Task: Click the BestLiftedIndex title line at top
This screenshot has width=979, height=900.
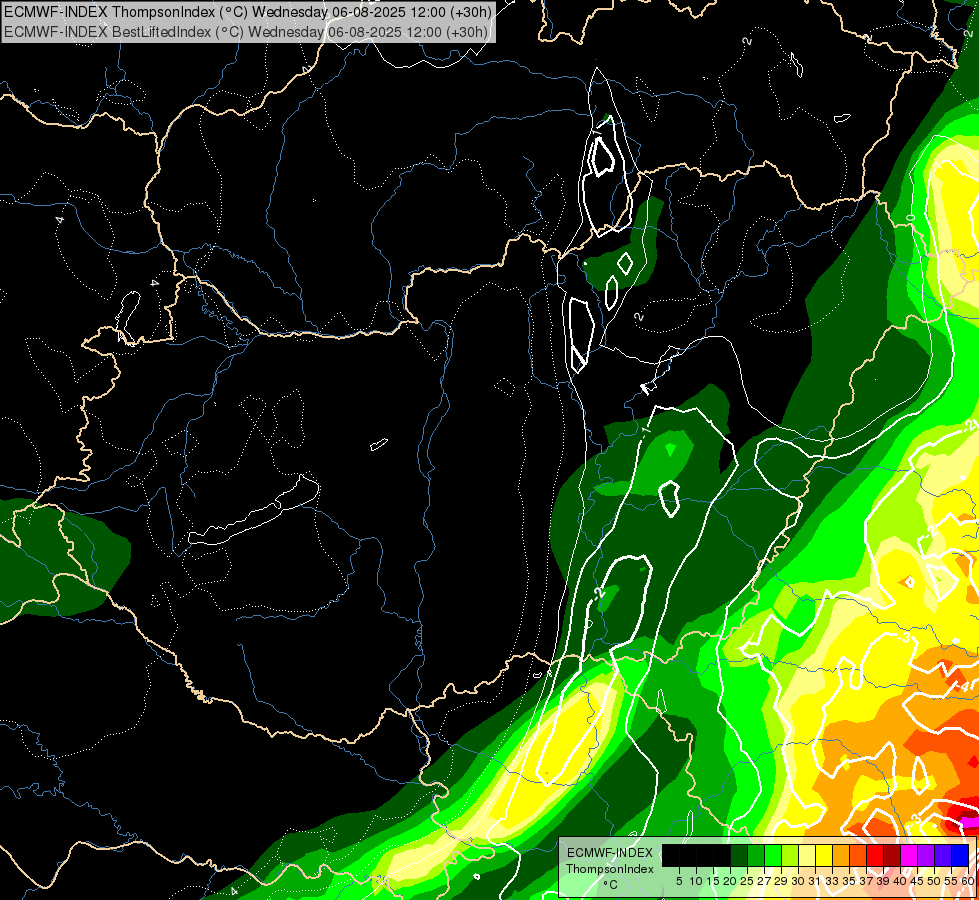Action: tap(245, 31)
